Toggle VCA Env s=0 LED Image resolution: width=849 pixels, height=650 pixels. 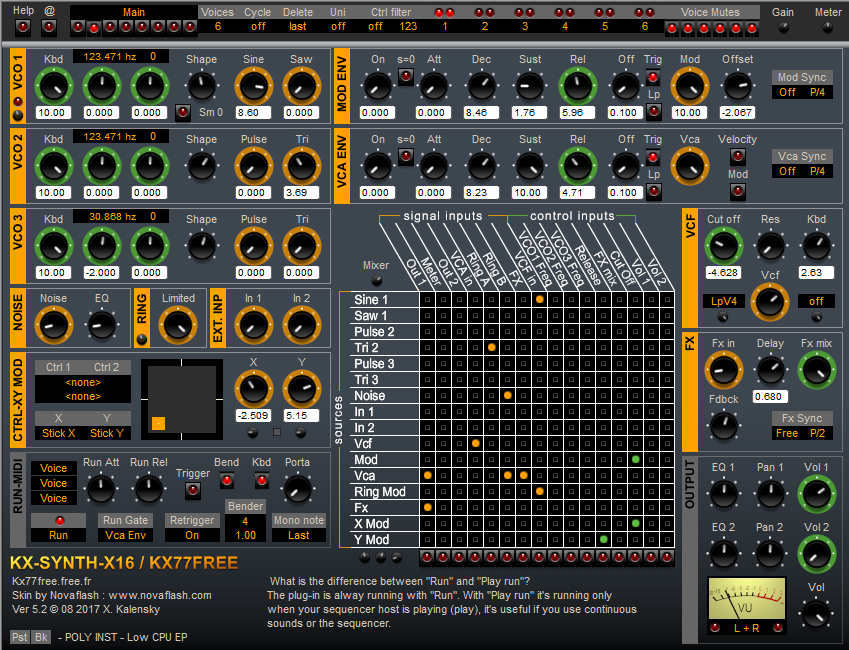(406, 157)
